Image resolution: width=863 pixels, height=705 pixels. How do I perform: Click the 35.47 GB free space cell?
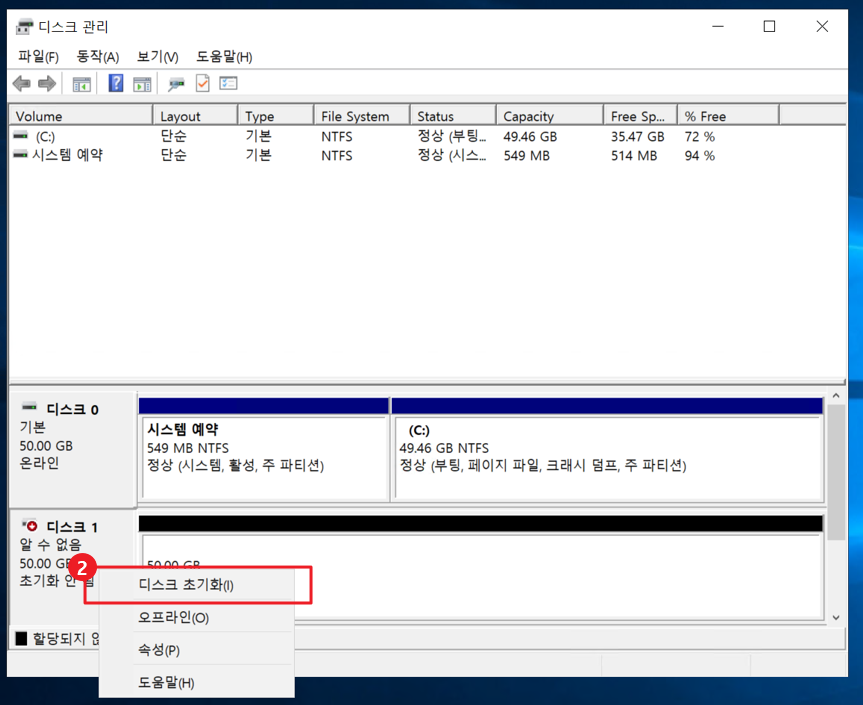click(637, 136)
